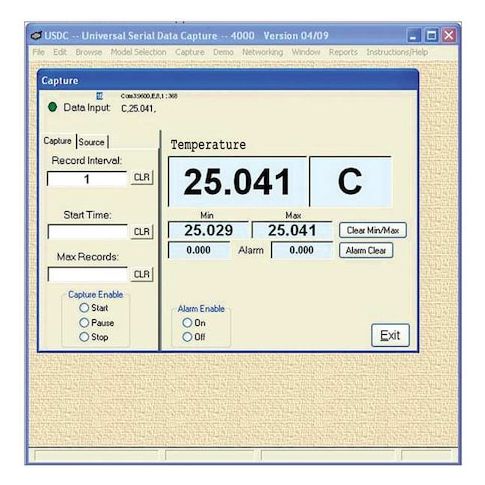Select the Start capture radio button
Viewport: 485px width, 485px height.
[x=84, y=308]
